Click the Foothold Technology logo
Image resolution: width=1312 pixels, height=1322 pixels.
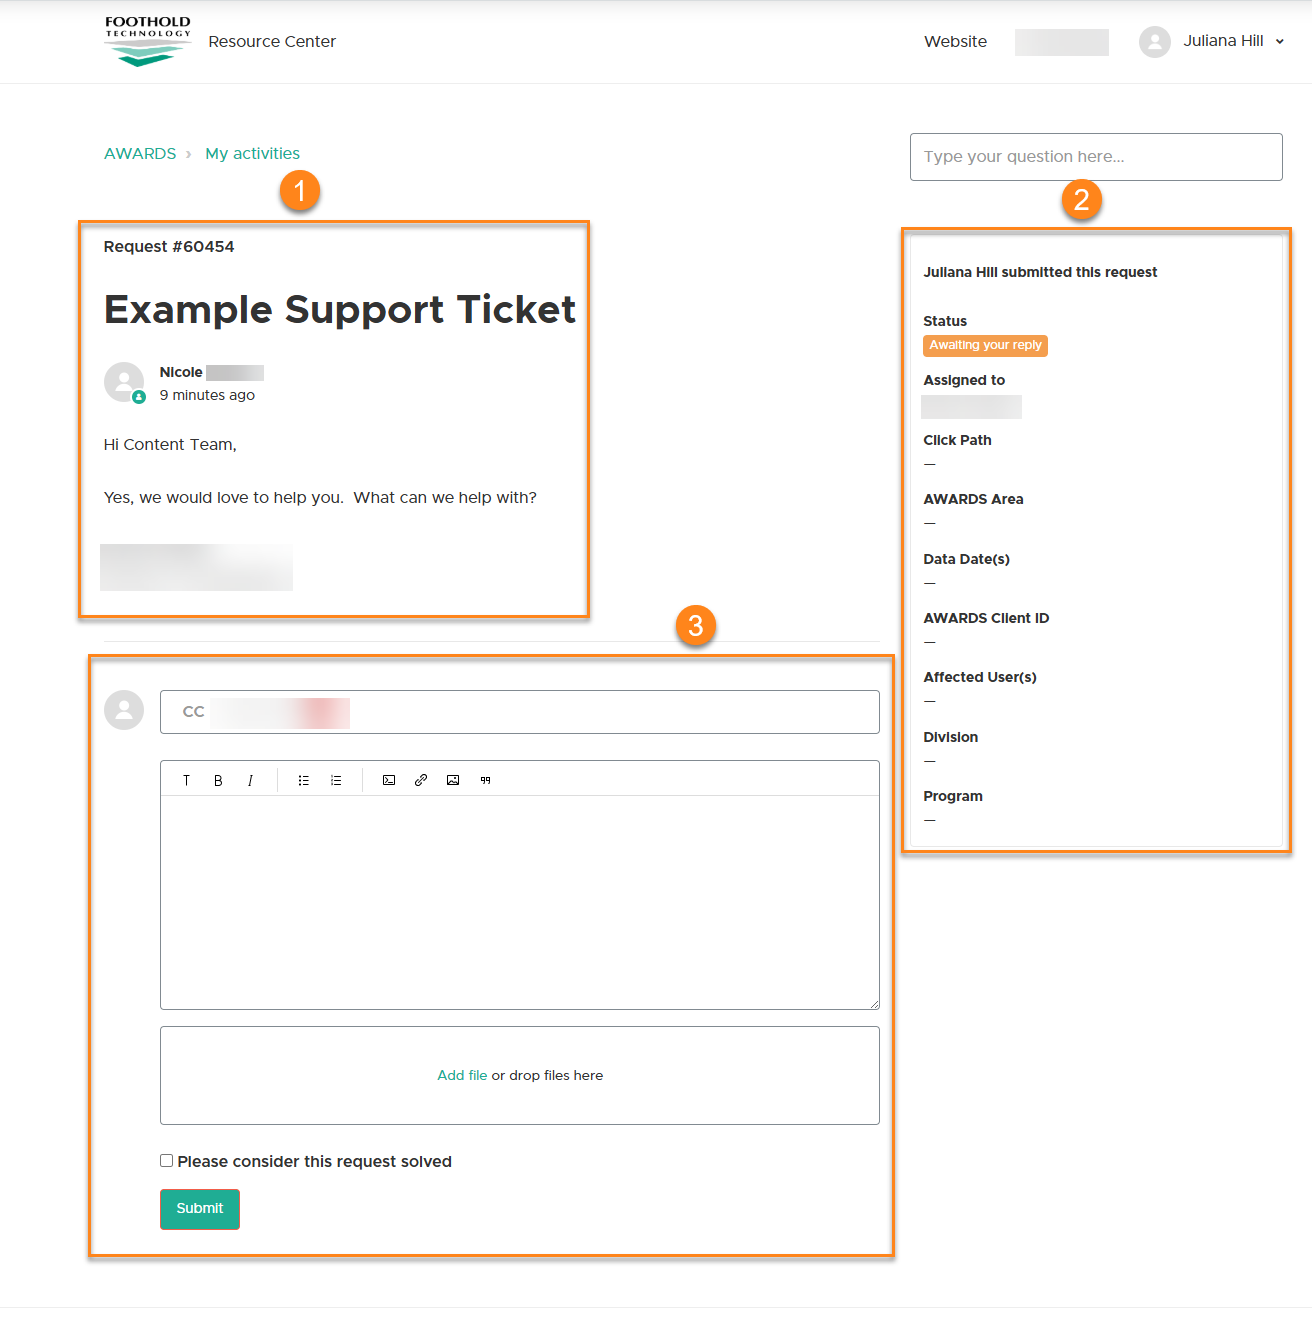148,41
